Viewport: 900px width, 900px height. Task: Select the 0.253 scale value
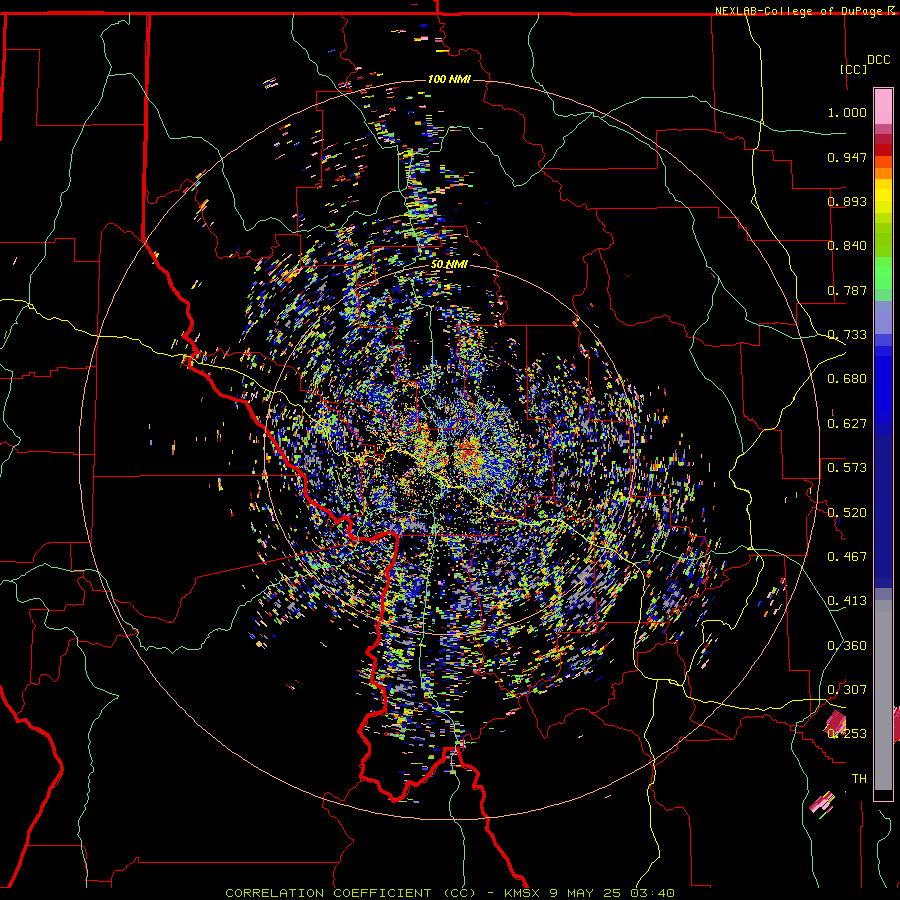point(847,734)
